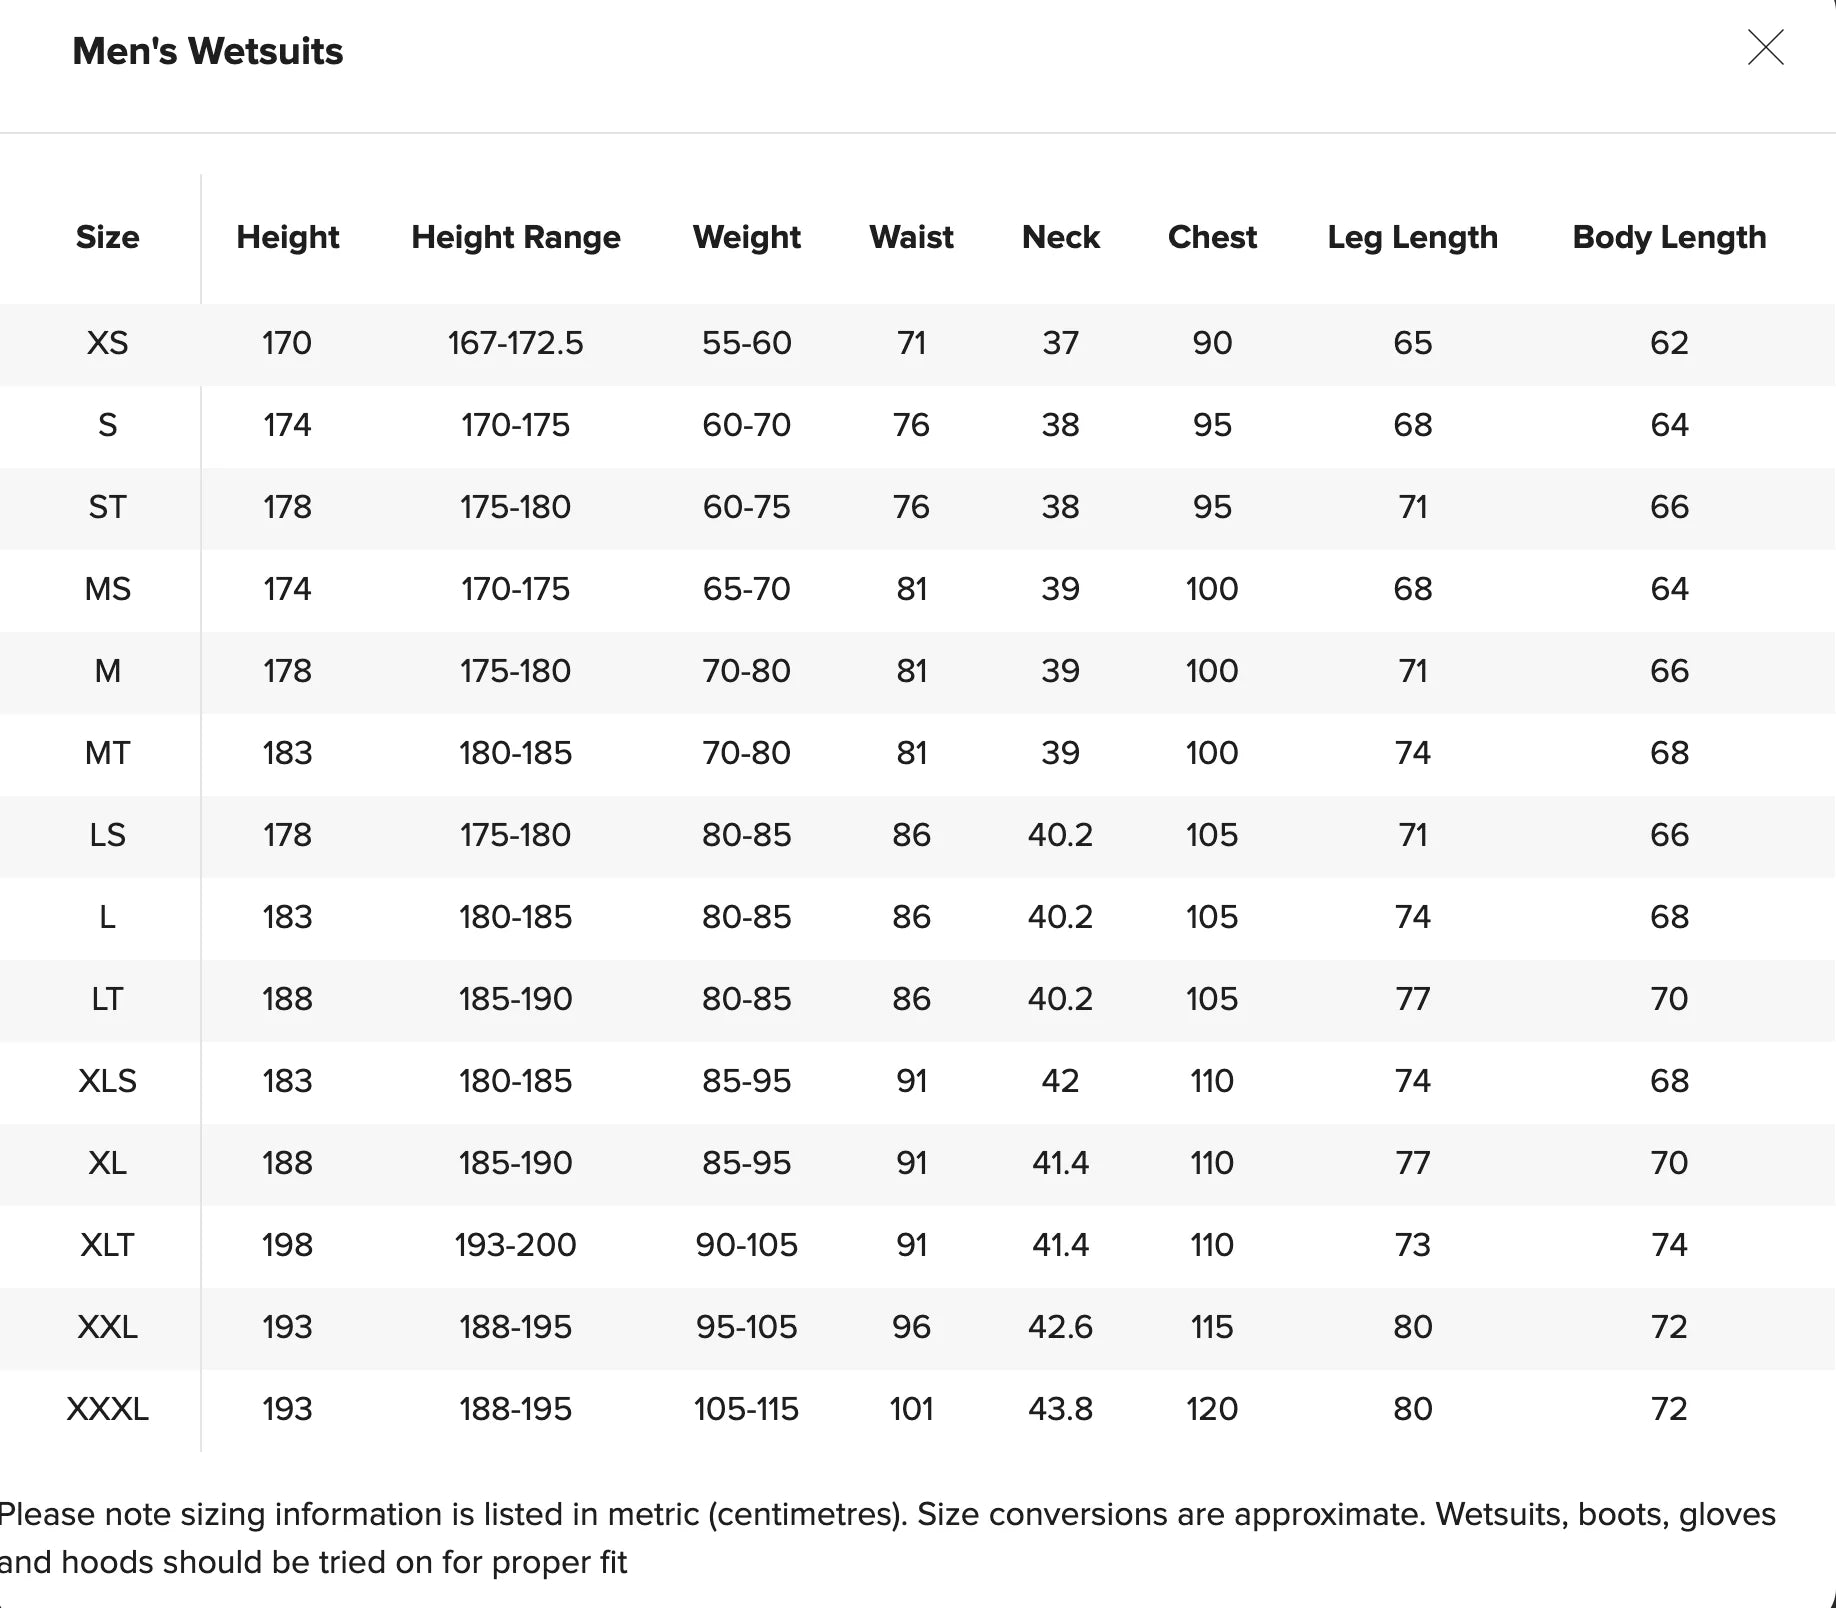Image resolution: width=1836 pixels, height=1608 pixels.
Task: Select the Weight column header
Action: (747, 237)
